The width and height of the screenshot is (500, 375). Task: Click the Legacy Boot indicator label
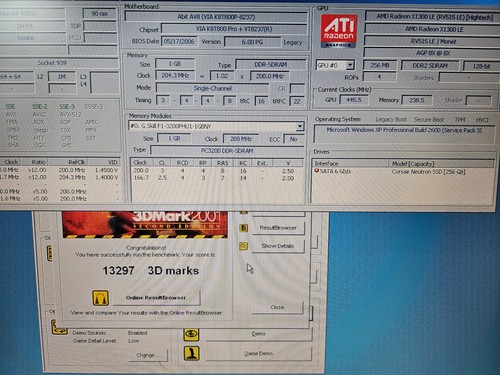point(391,119)
